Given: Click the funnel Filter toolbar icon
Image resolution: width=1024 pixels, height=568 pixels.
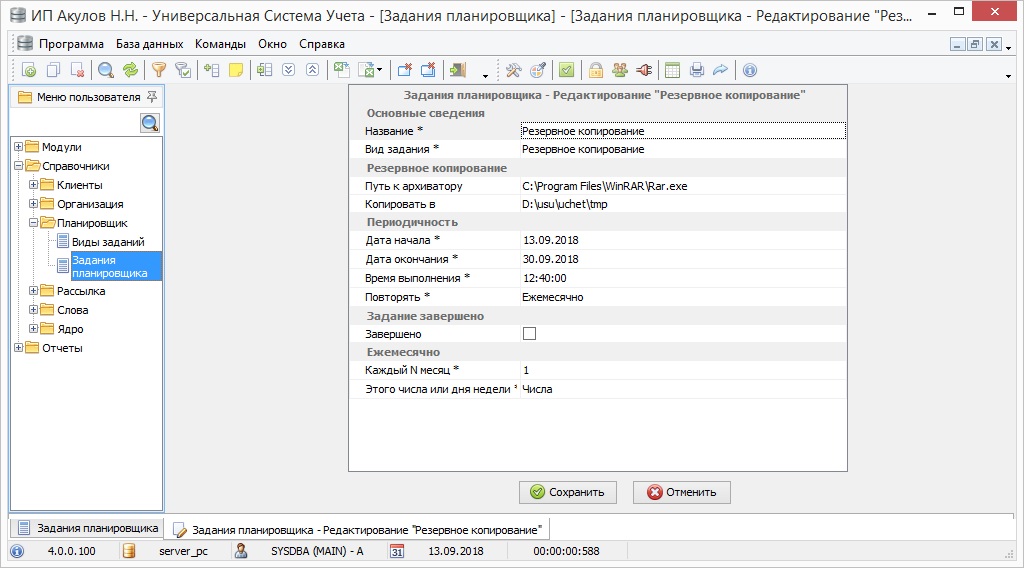Looking at the screenshot, I should tap(159, 70).
